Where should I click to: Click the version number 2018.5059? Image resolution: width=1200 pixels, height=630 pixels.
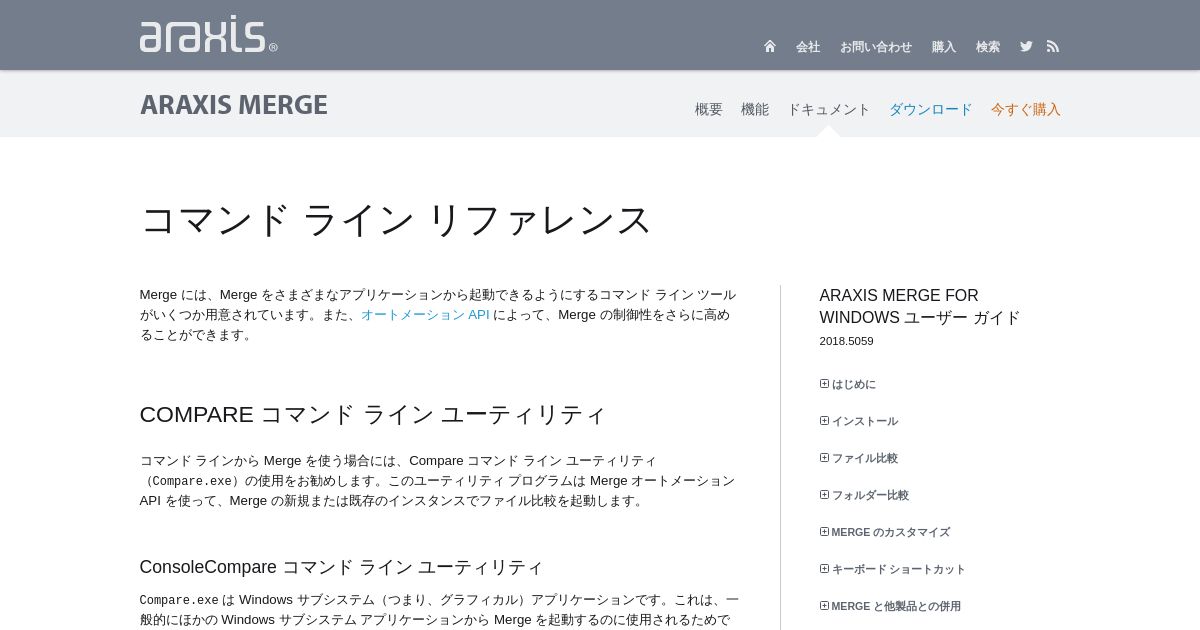[847, 341]
